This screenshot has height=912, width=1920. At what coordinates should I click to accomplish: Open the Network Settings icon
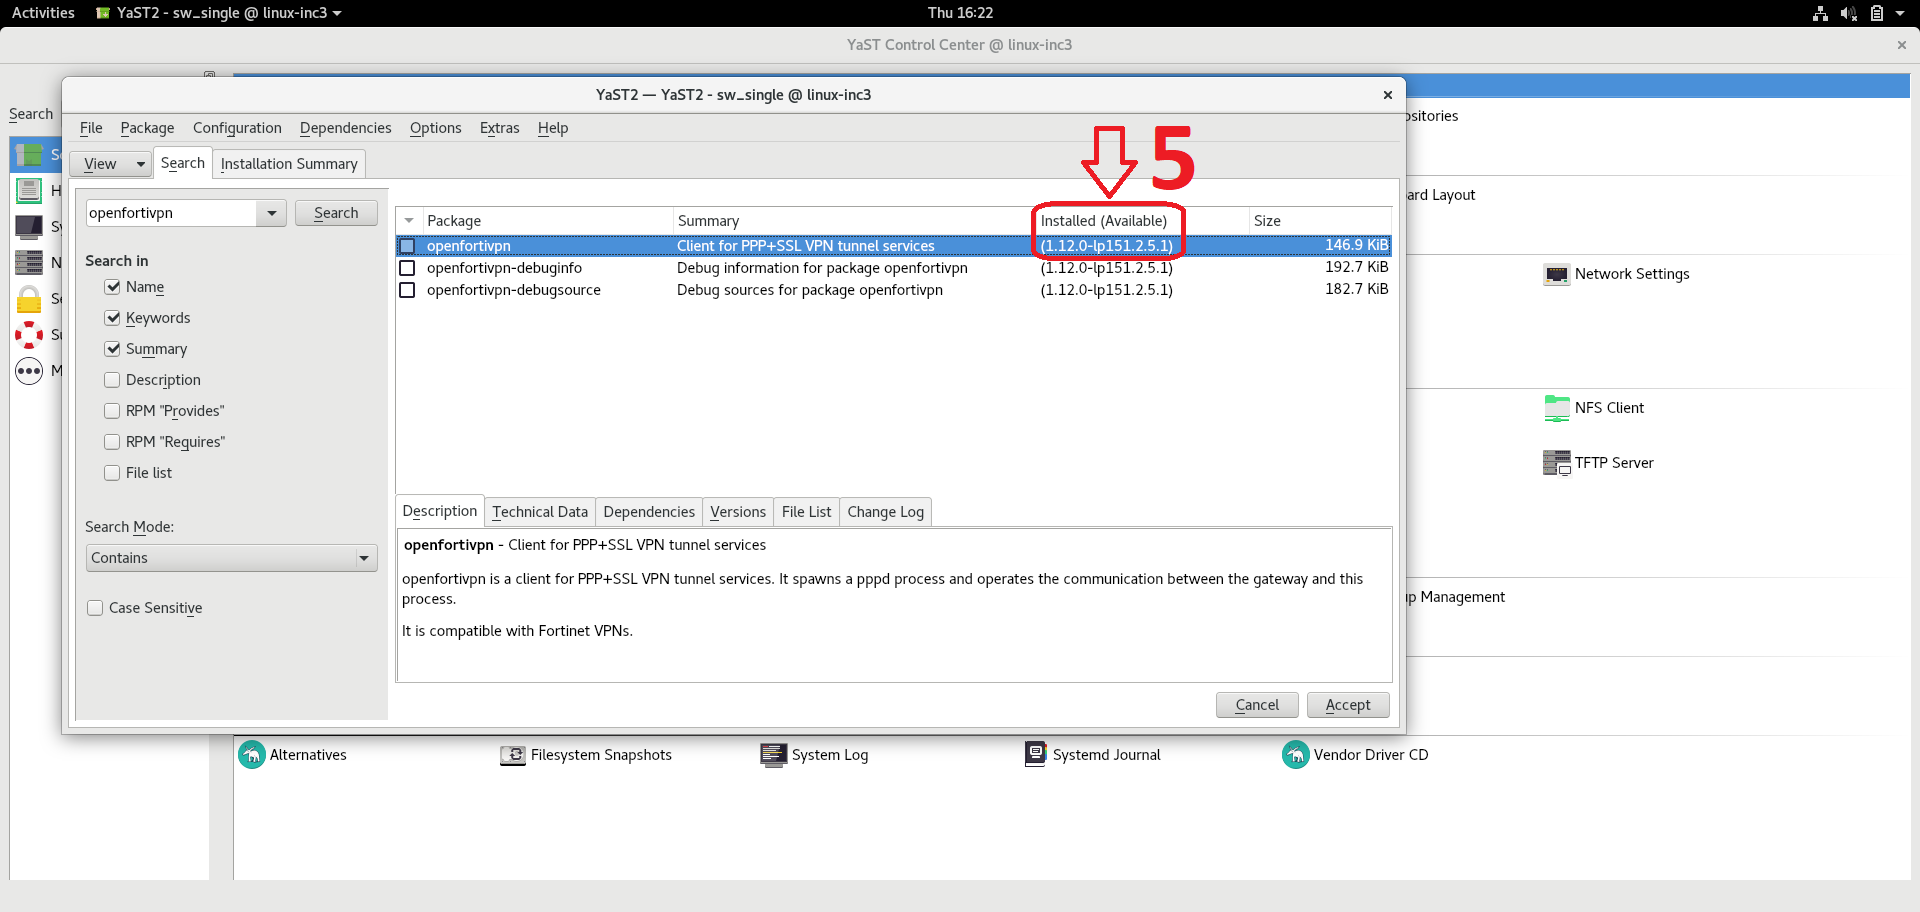1556,275
